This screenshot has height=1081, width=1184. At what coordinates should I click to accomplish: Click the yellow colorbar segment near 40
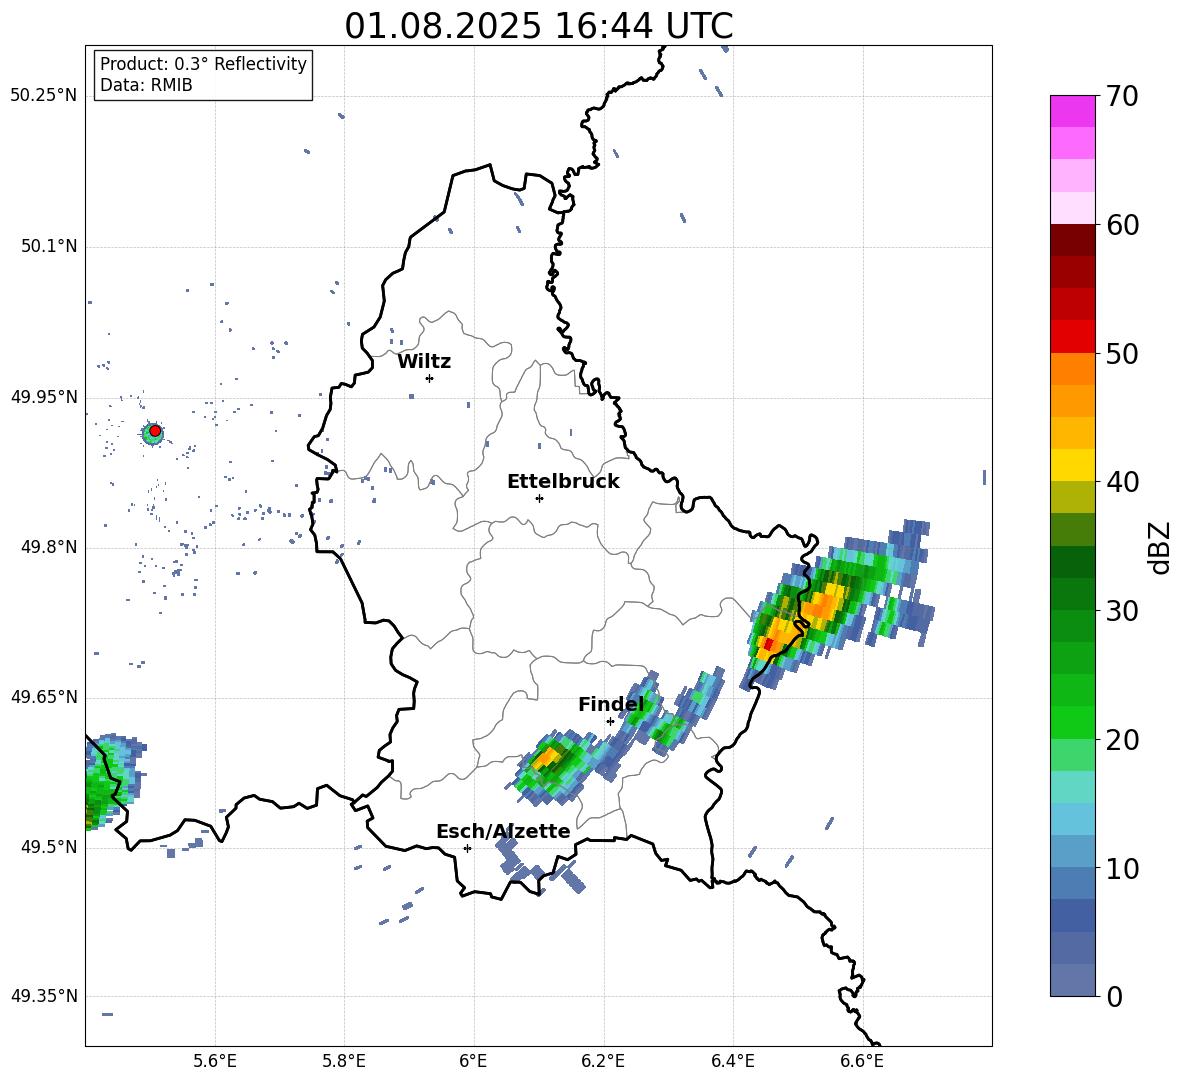pyautogui.click(x=1072, y=465)
